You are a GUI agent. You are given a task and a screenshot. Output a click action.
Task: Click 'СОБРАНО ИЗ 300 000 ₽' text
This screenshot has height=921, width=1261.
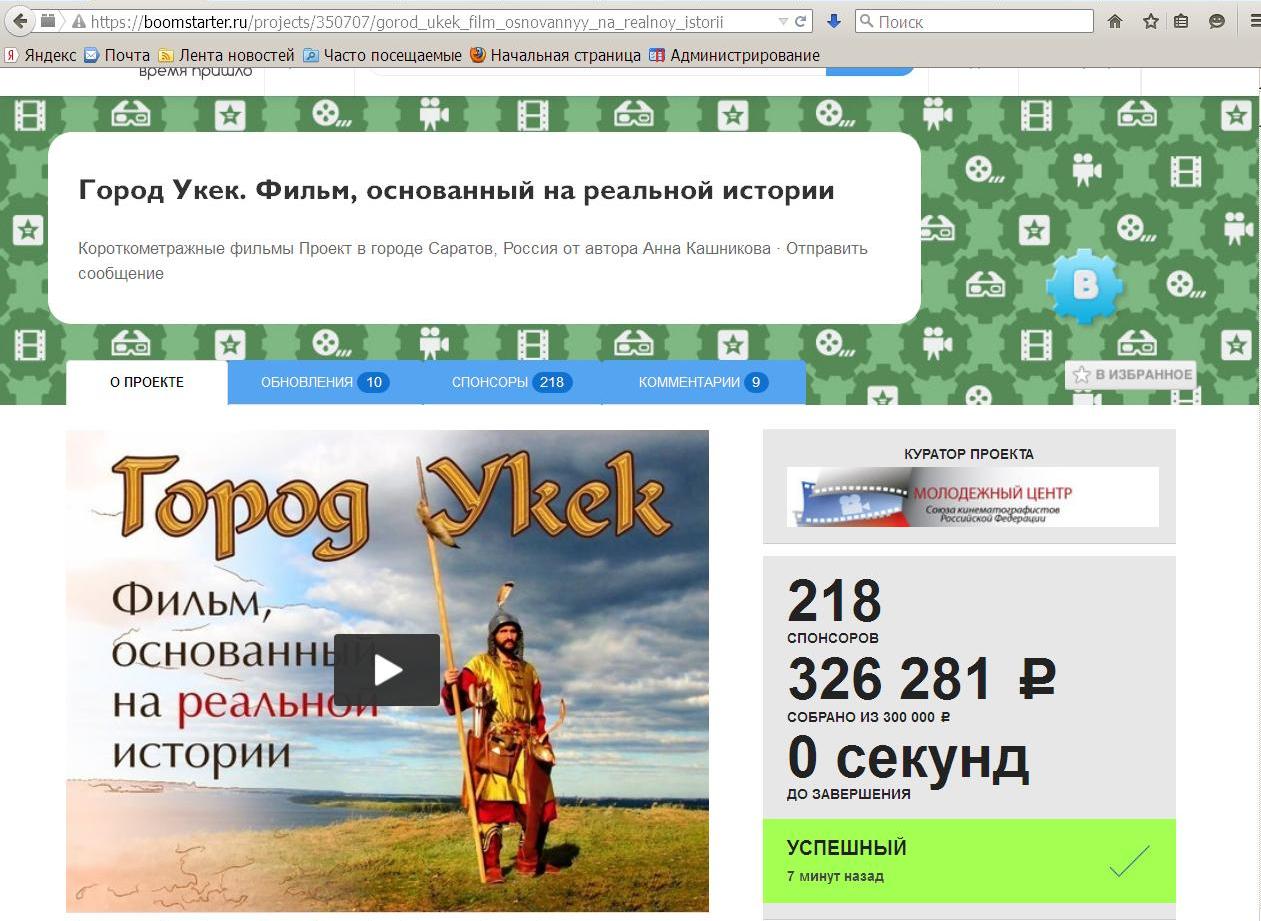click(x=868, y=717)
